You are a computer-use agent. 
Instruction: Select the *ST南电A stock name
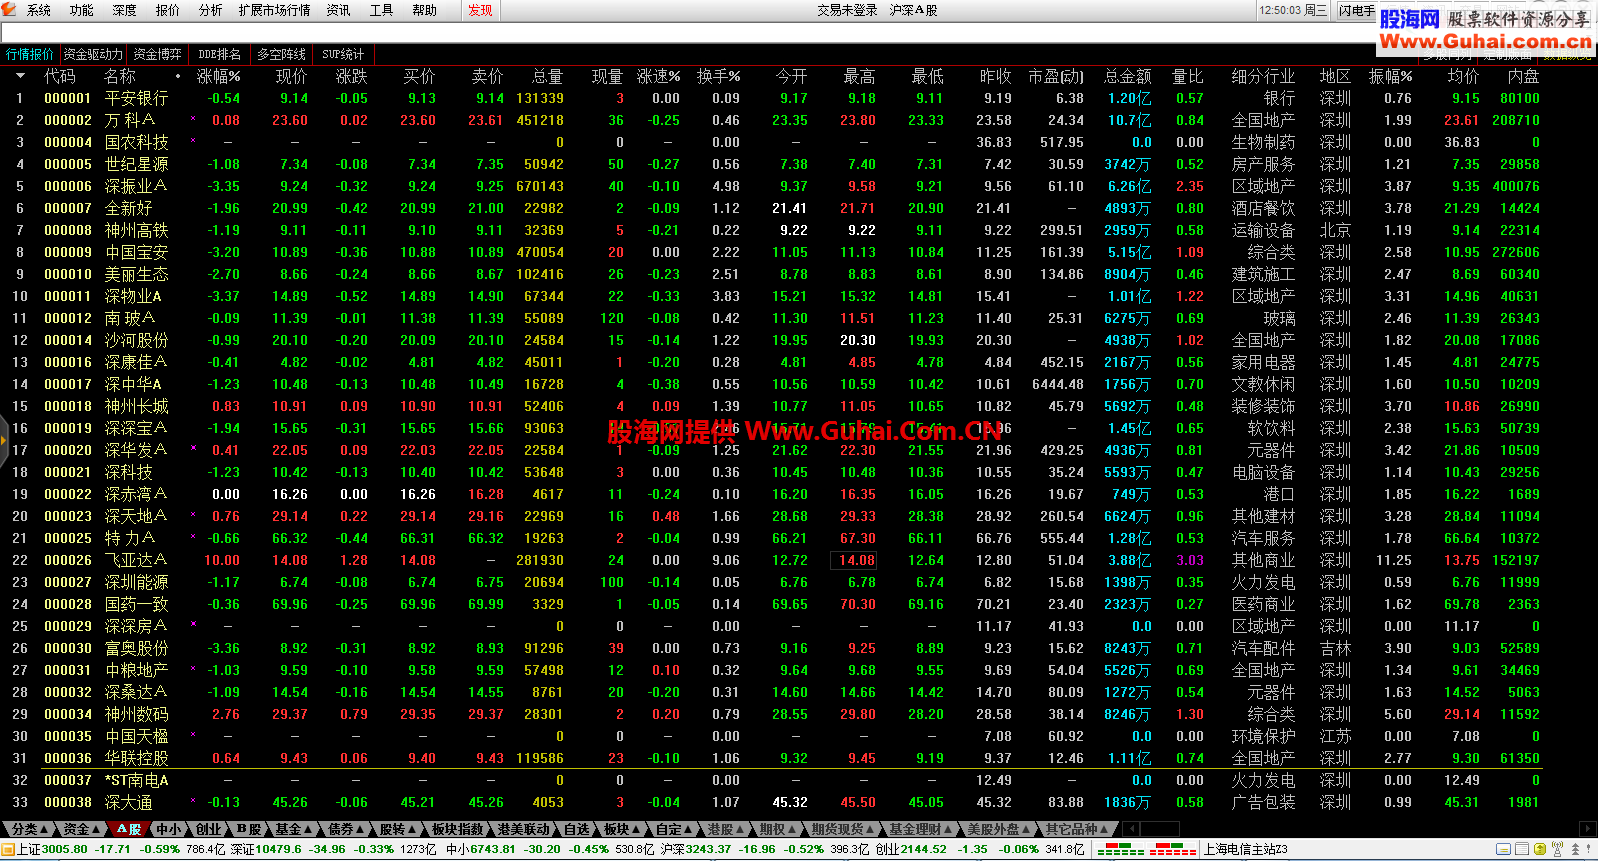coord(137,780)
